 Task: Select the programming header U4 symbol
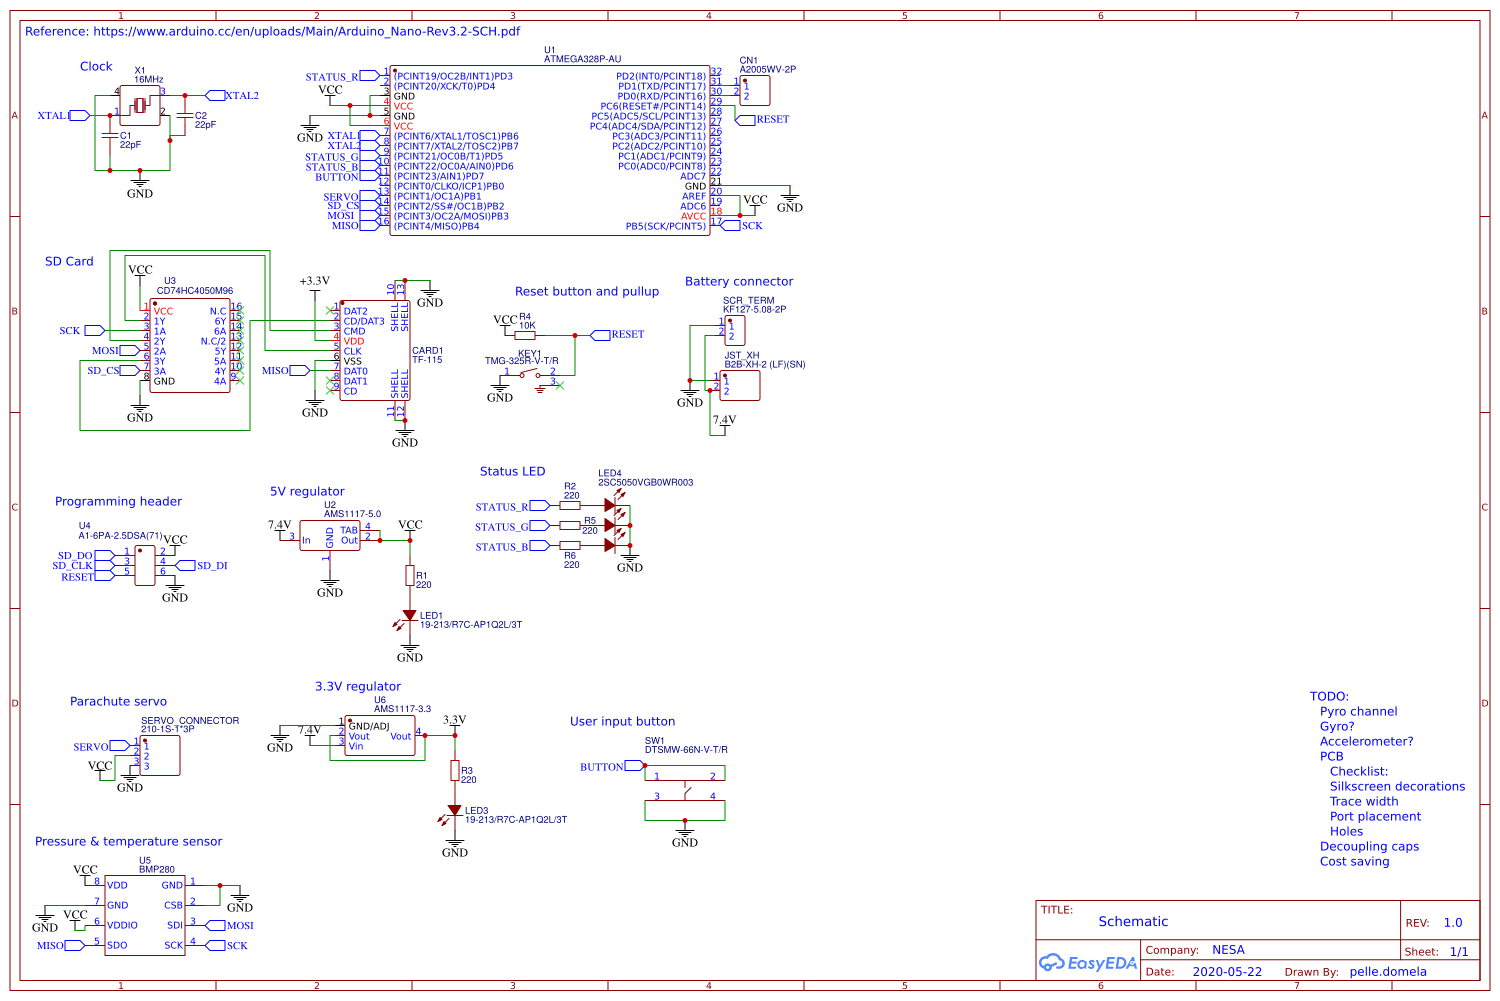pos(145,564)
